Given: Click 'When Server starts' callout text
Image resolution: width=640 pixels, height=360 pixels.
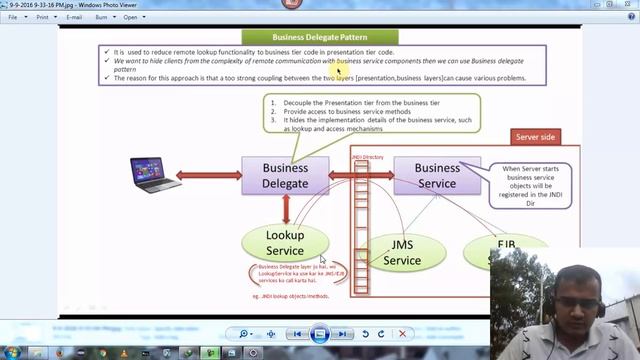Looking at the screenshot, I should click(531, 186).
